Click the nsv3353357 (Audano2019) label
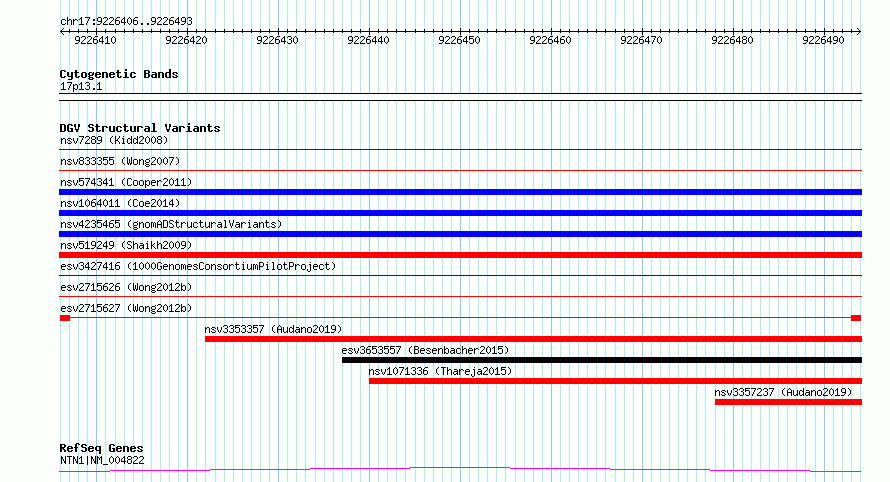The width and height of the screenshot is (890, 482). 274,329
